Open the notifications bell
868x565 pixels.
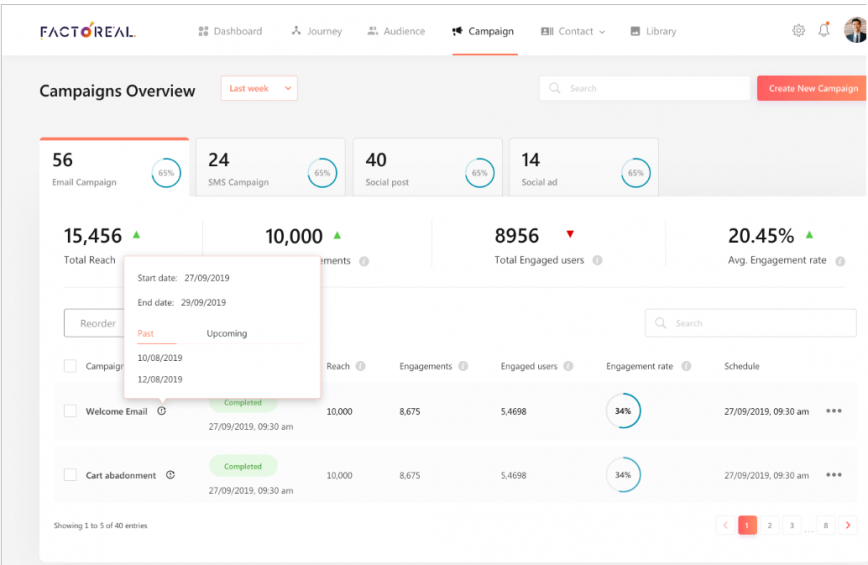point(824,31)
